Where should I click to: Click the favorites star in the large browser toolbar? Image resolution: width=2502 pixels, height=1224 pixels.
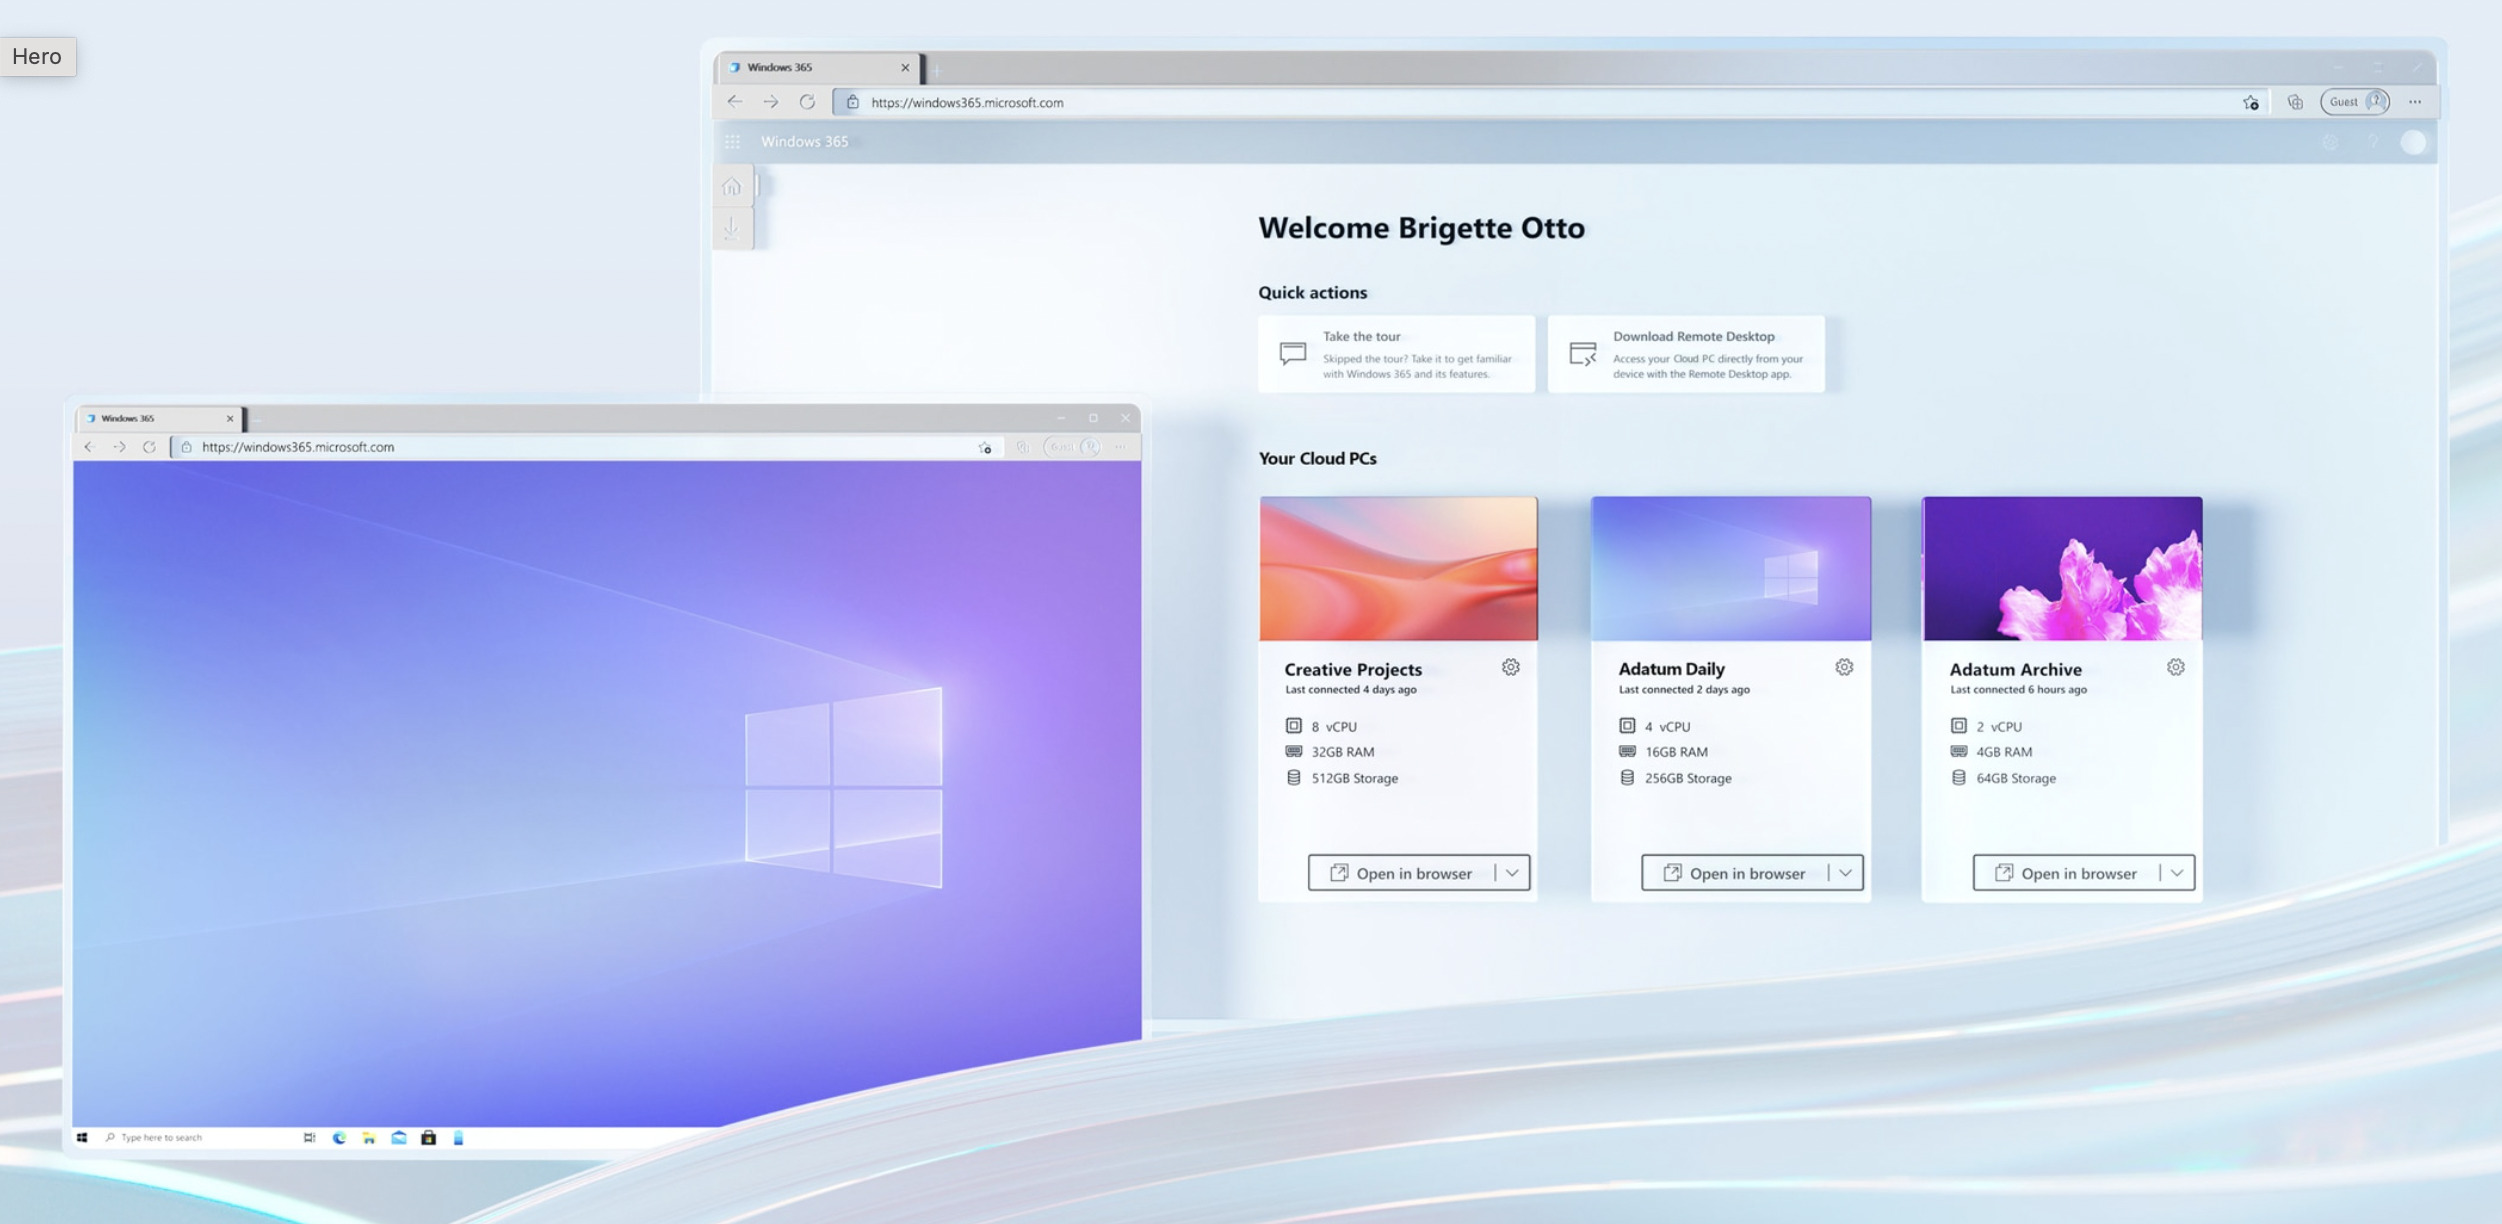coord(2251,102)
